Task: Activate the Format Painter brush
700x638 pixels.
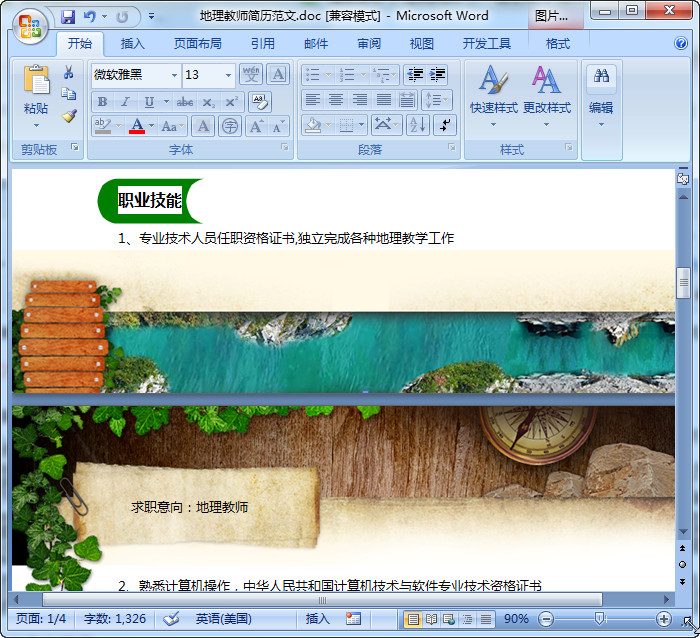Action: pyautogui.click(x=68, y=116)
